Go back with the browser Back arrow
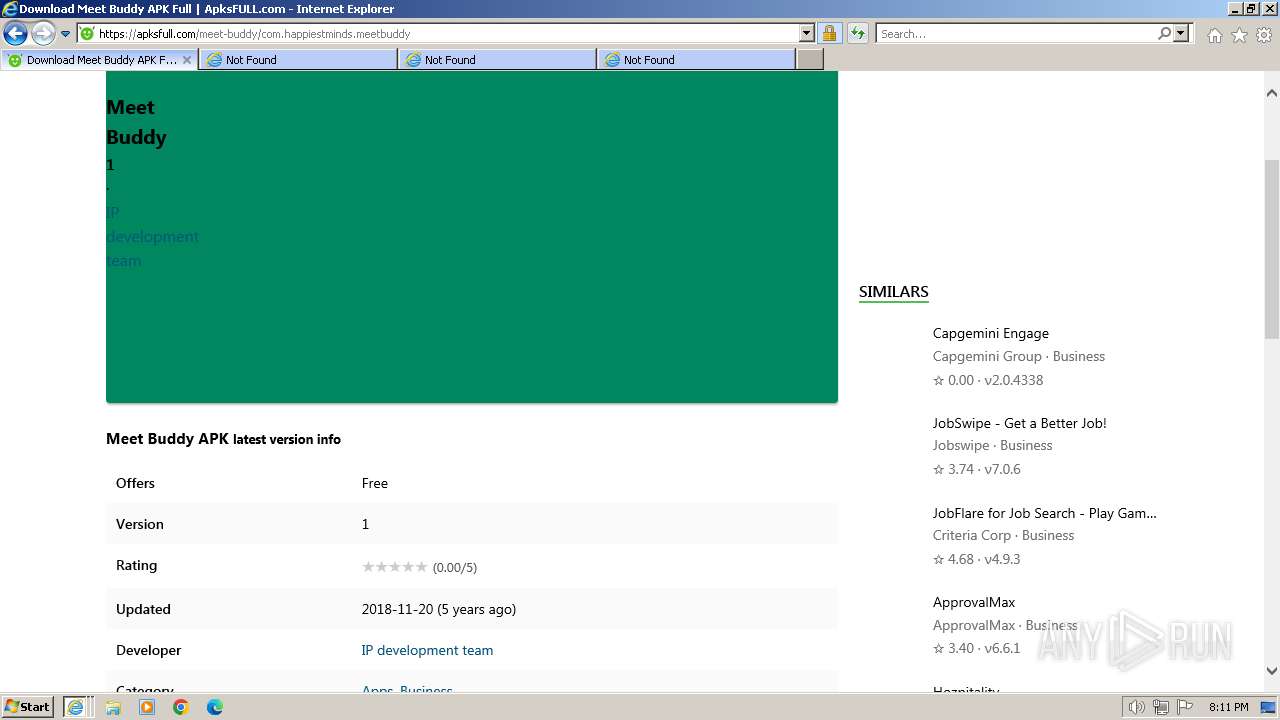The image size is (1280, 720). 15,33
